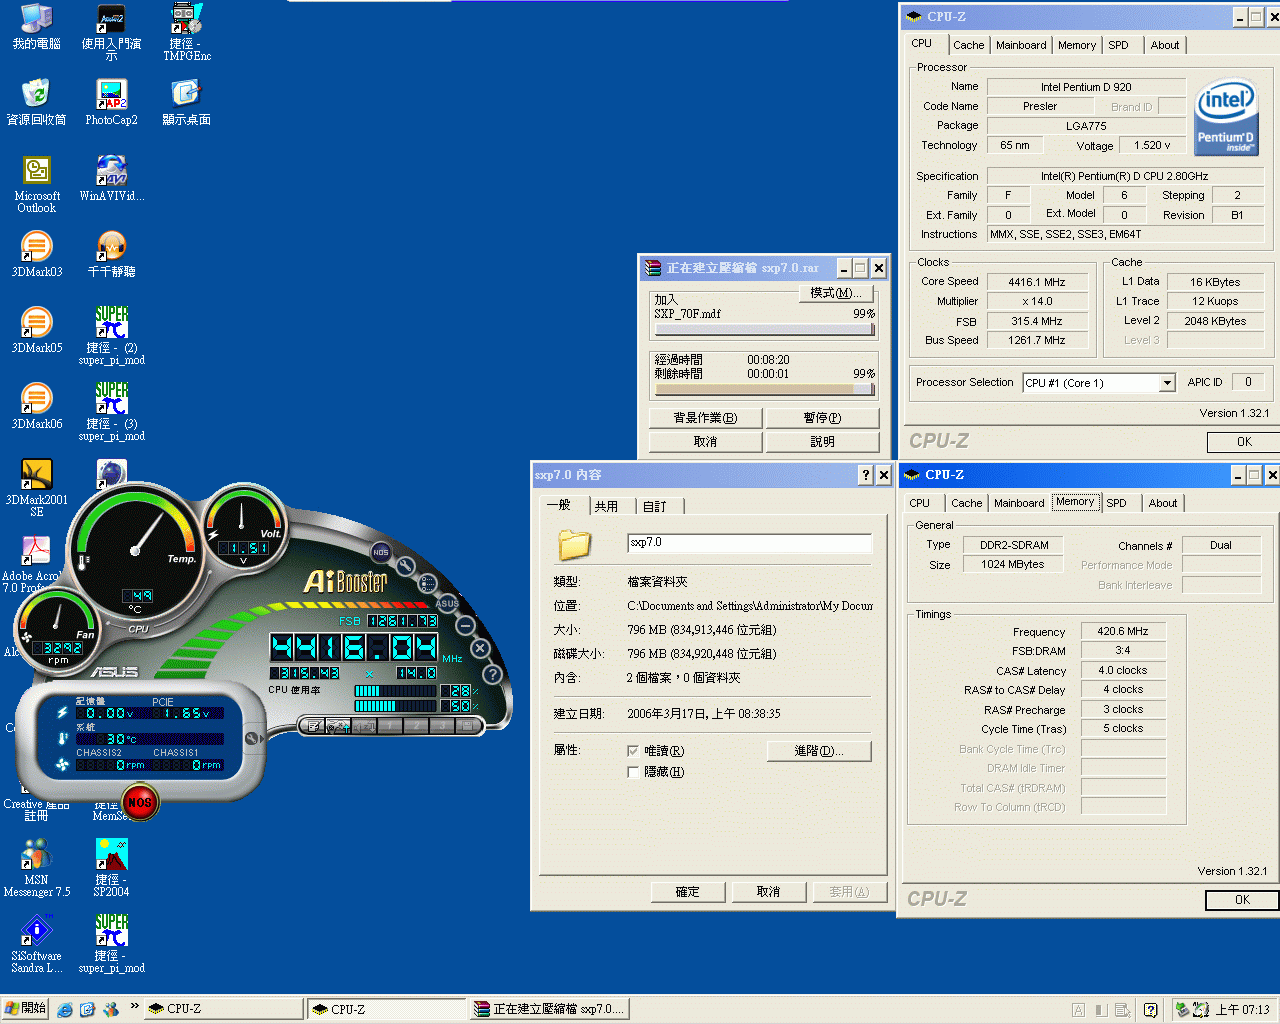Open the SPD tab in upper CPU-Z window
Screen dimensions: 1280x1024
pos(1118,45)
